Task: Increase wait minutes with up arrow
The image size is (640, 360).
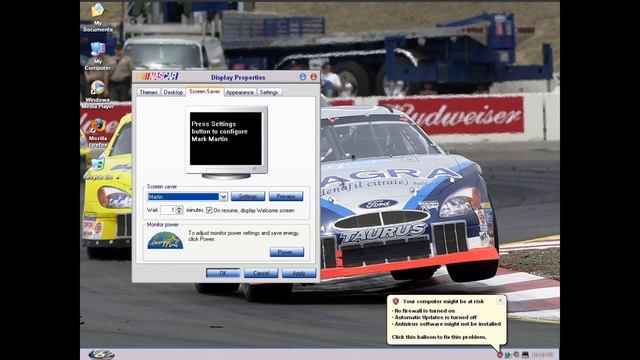Action: [179, 208]
